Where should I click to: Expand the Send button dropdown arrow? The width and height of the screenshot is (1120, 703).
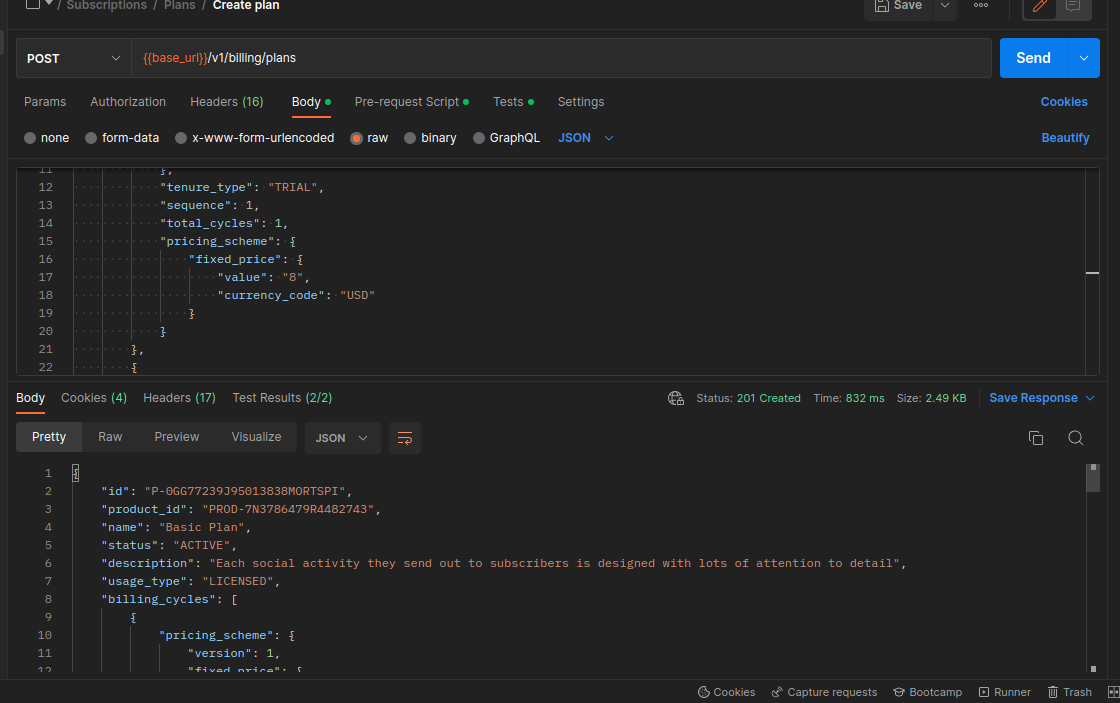pos(1083,58)
